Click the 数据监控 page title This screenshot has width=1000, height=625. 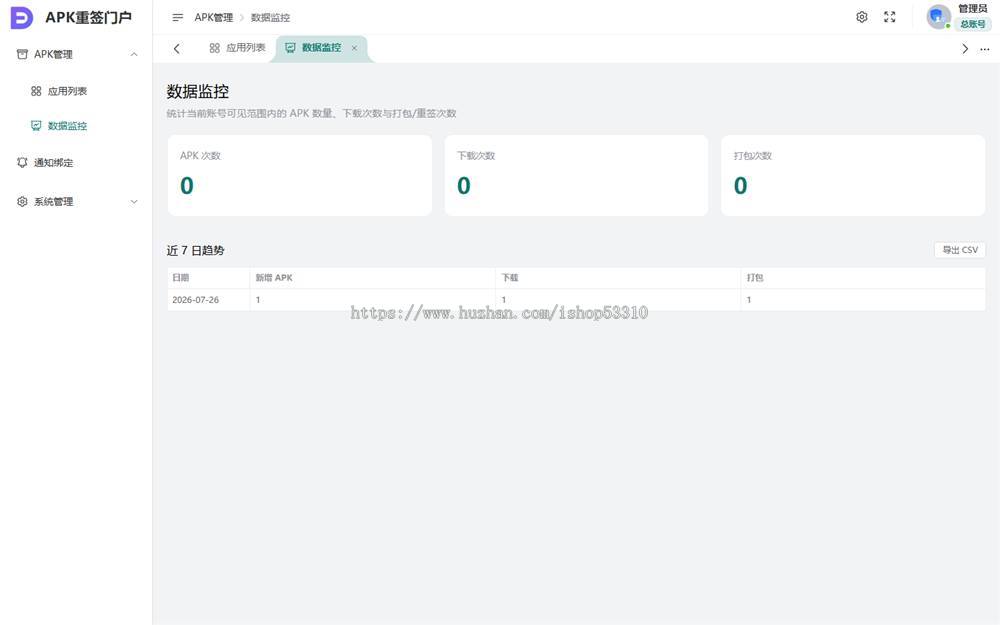coord(198,92)
